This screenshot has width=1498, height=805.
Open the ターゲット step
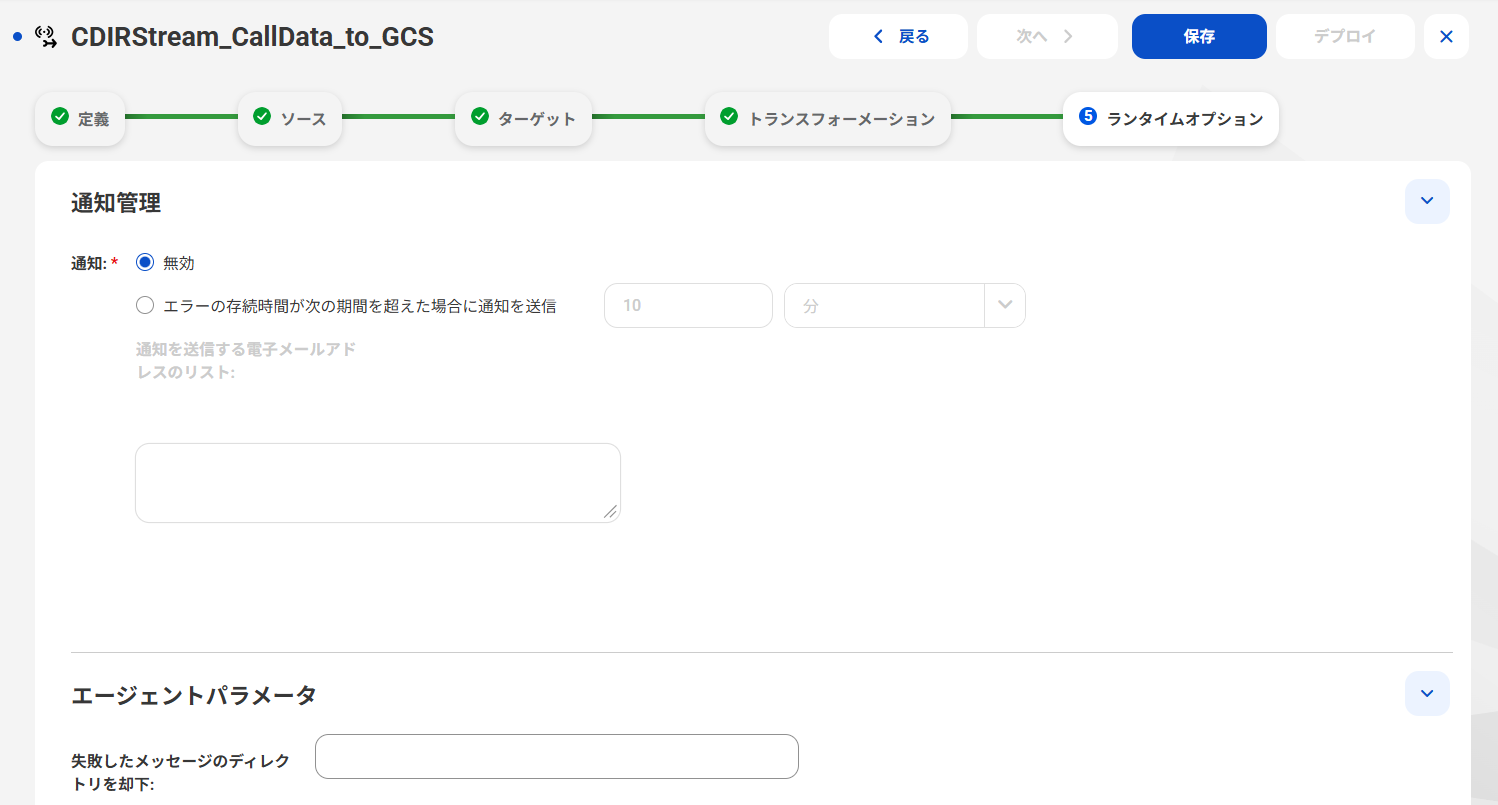tap(523, 119)
